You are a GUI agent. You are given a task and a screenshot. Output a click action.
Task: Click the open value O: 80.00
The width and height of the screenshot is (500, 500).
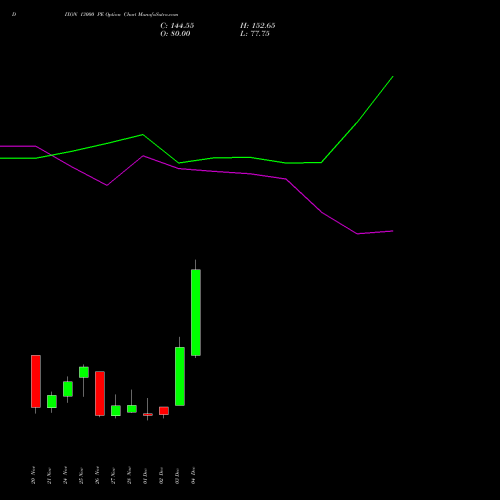tap(175, 34)
